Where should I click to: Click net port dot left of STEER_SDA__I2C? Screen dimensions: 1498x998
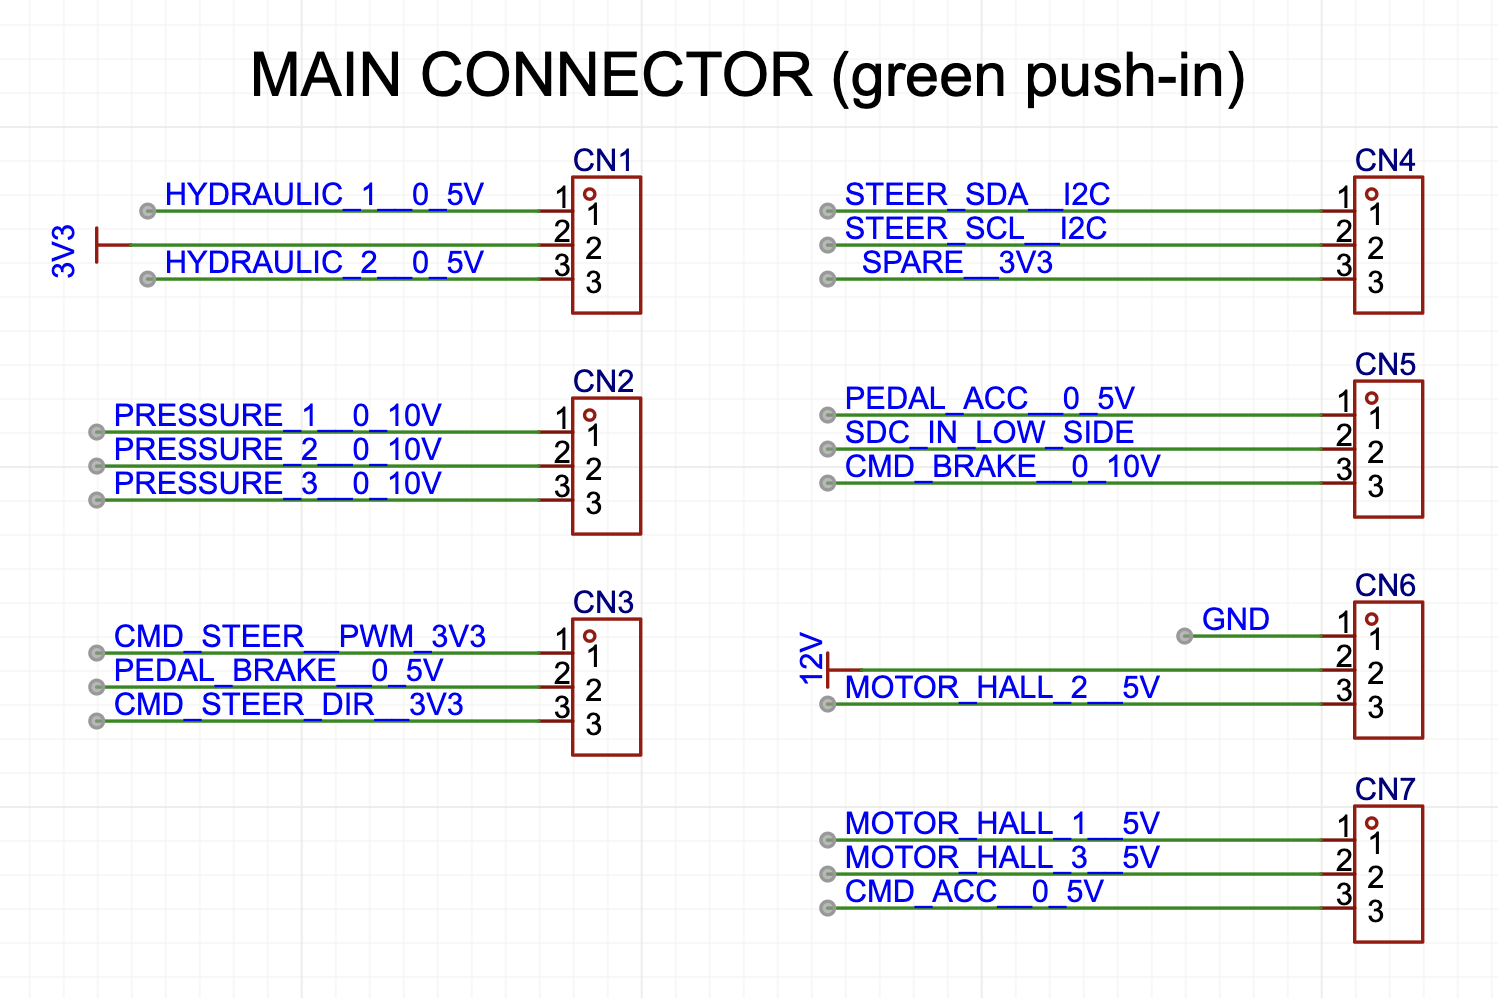pos(827,211)
